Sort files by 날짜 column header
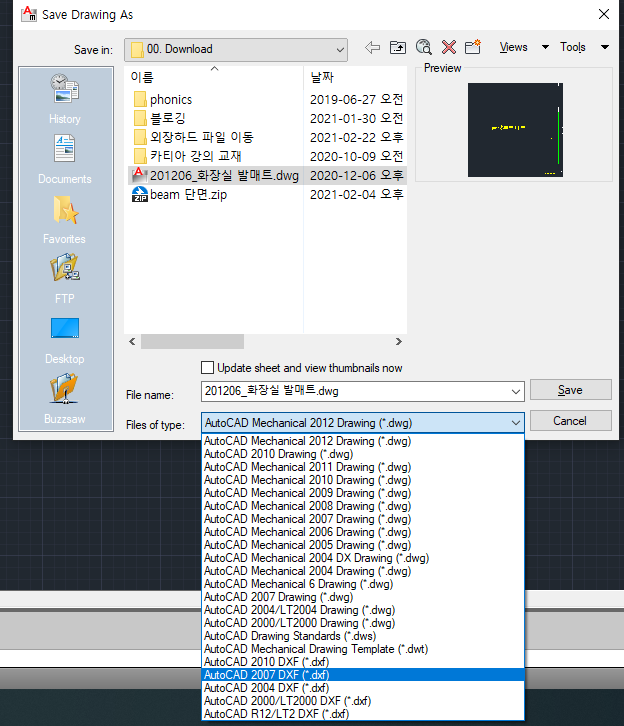Image resolution: width=624 pixels, height=726 pixels. (x=356, y=77)
